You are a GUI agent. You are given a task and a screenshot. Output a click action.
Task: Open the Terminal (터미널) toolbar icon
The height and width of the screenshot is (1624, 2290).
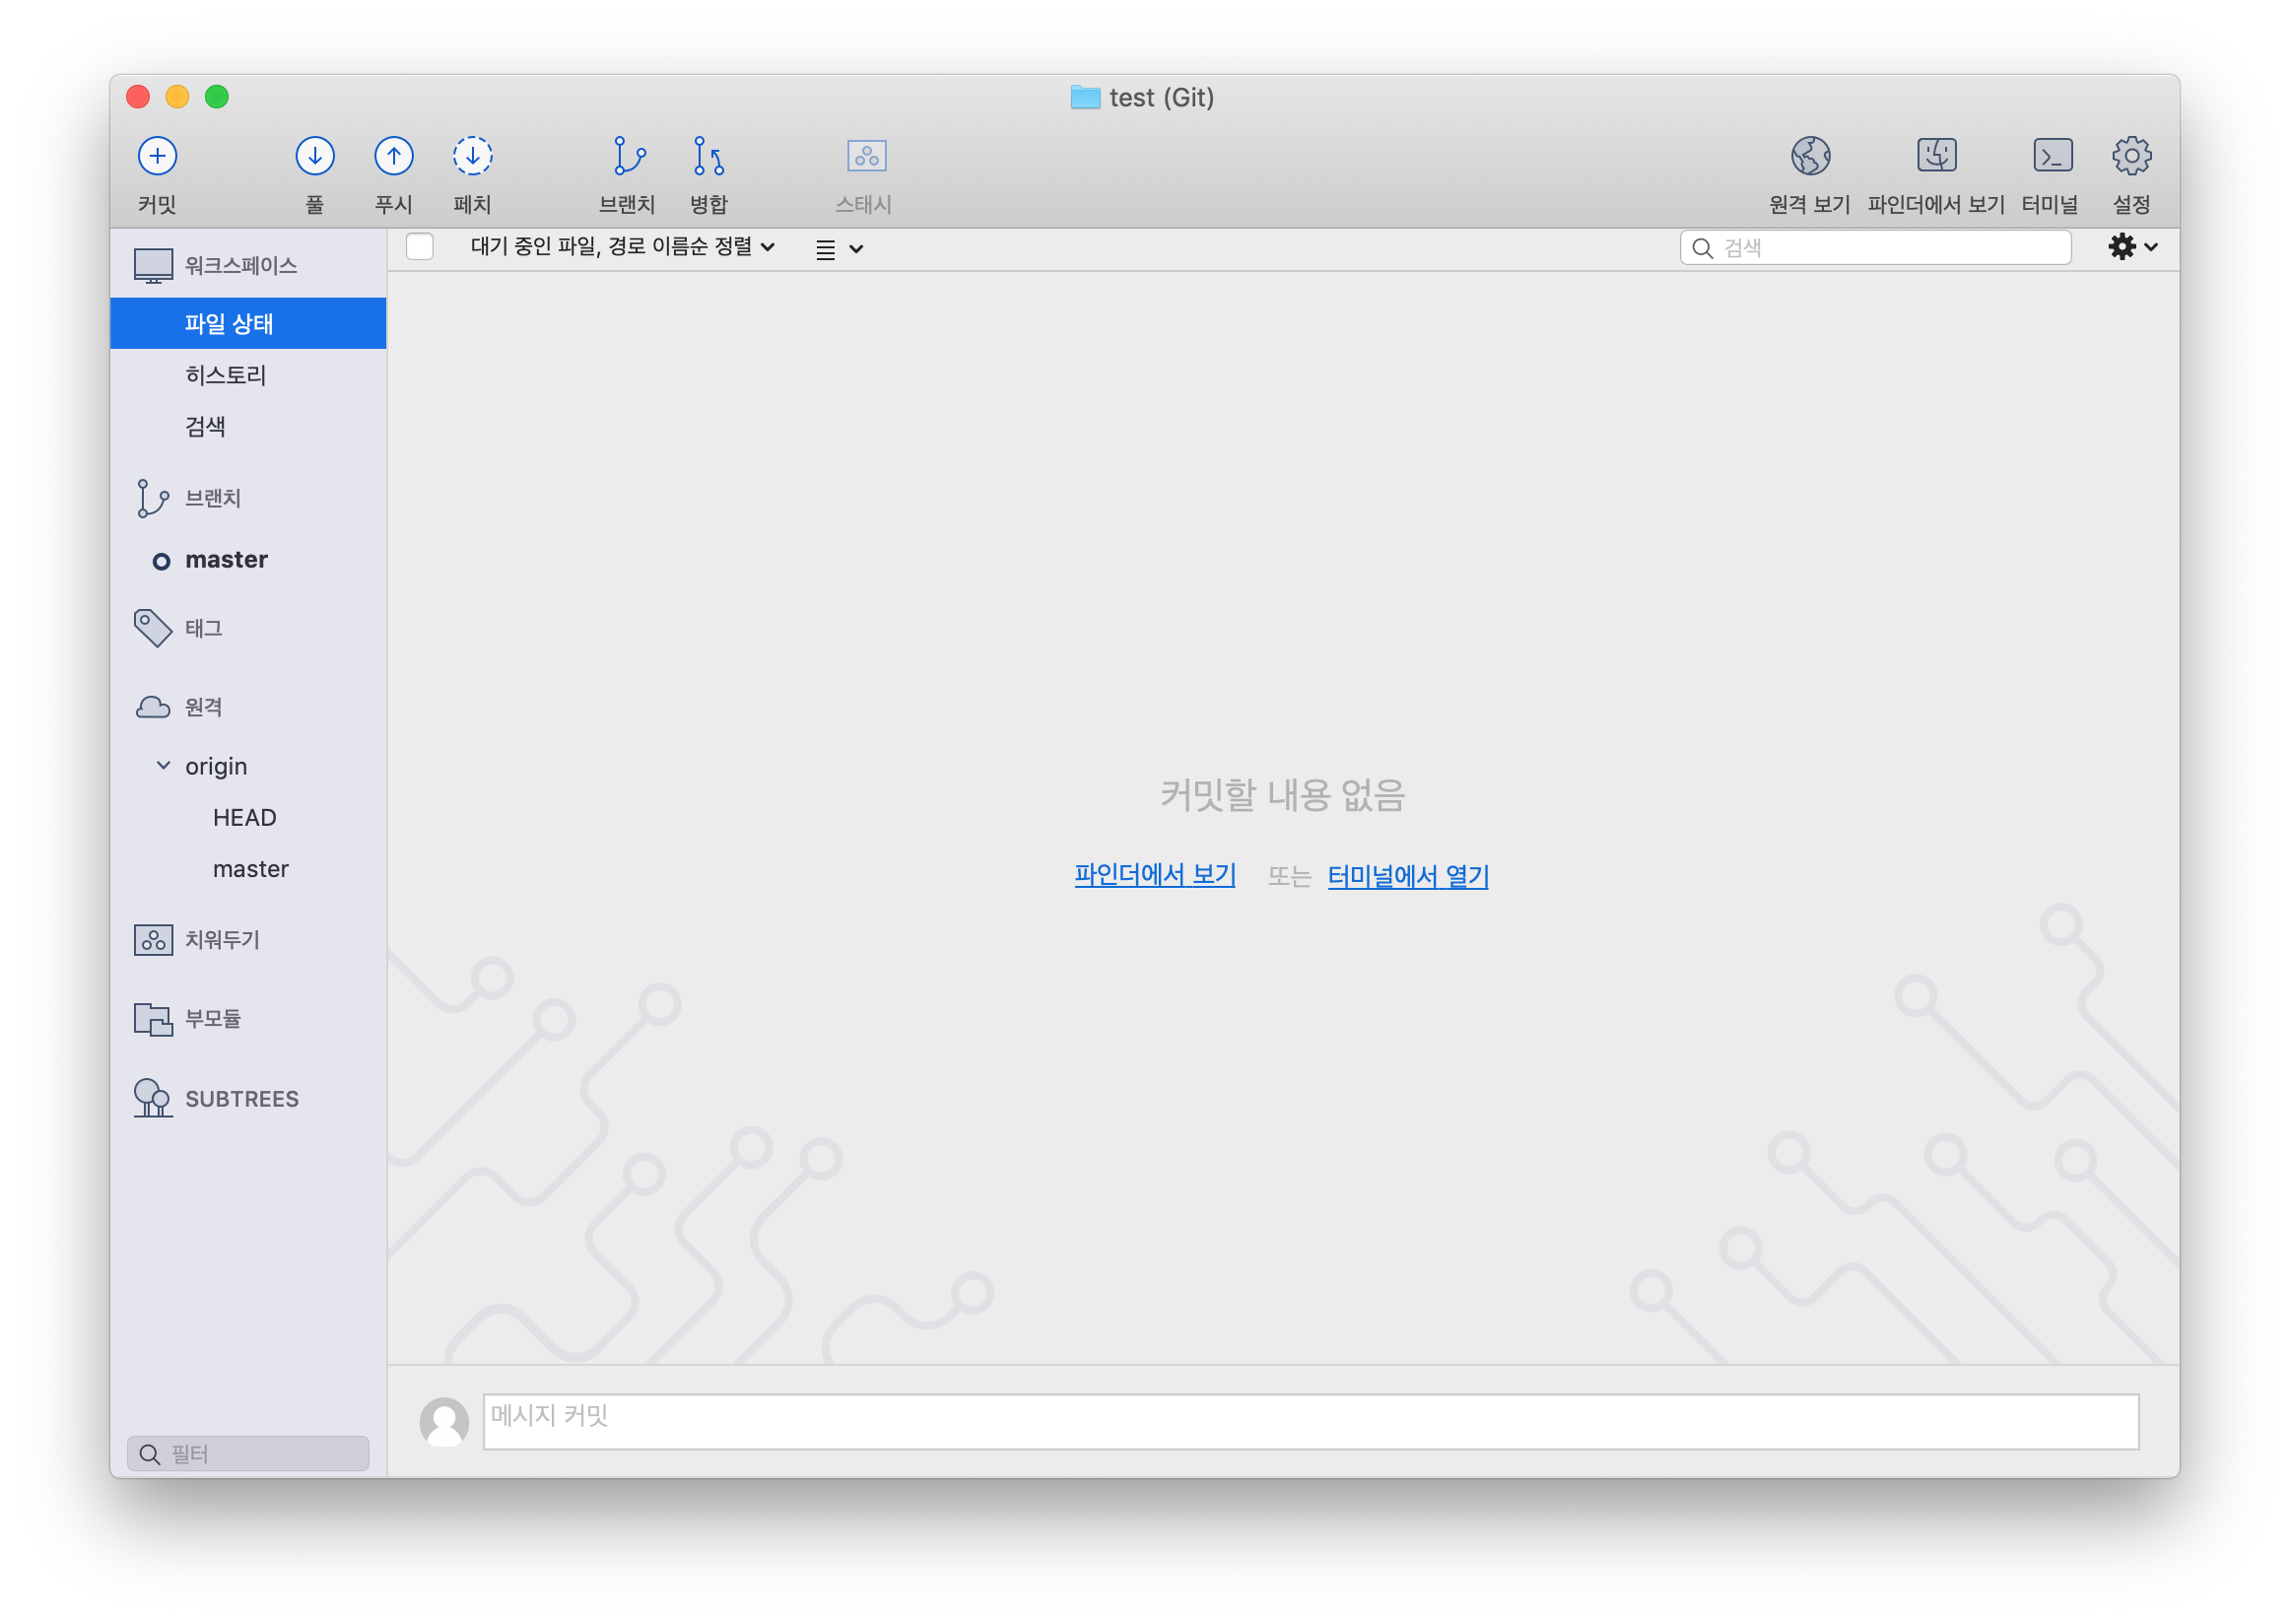coord(2052,156)
